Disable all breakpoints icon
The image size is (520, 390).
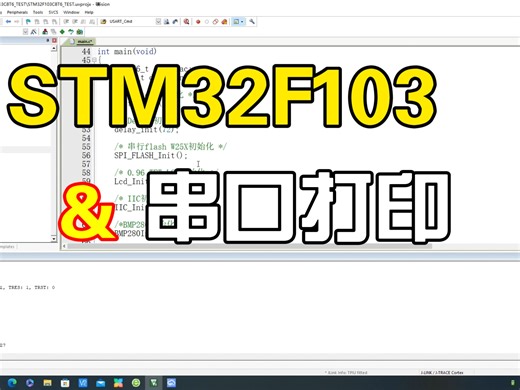215,22
